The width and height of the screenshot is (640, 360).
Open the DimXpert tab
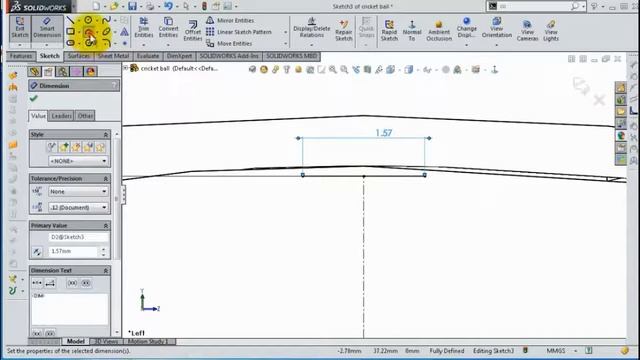pyautogui.click(x=179, y=56)
